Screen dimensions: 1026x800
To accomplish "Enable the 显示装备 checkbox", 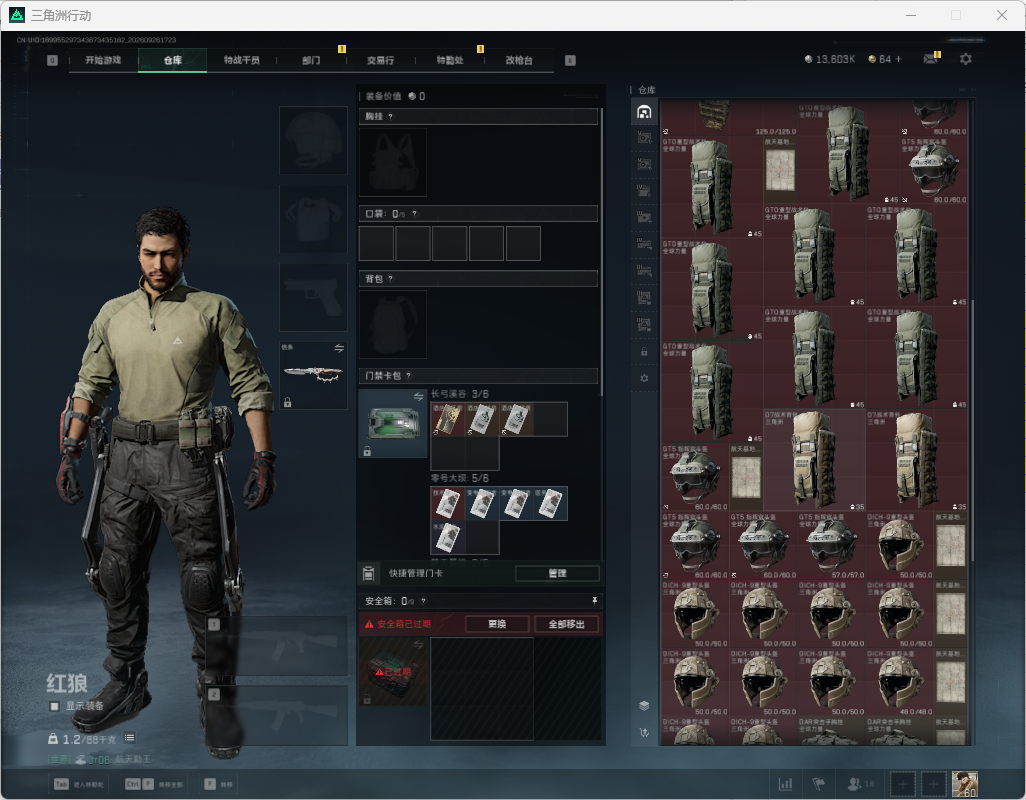I will coord(55,706).
